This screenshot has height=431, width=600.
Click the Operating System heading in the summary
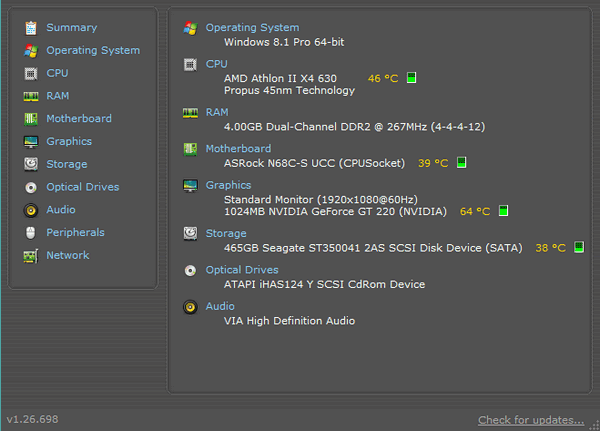pos(252,28)
